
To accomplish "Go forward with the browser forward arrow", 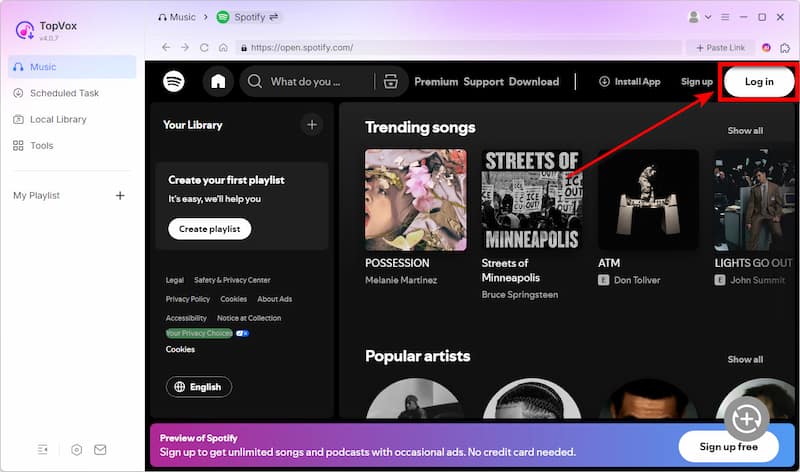I will 185,47.
